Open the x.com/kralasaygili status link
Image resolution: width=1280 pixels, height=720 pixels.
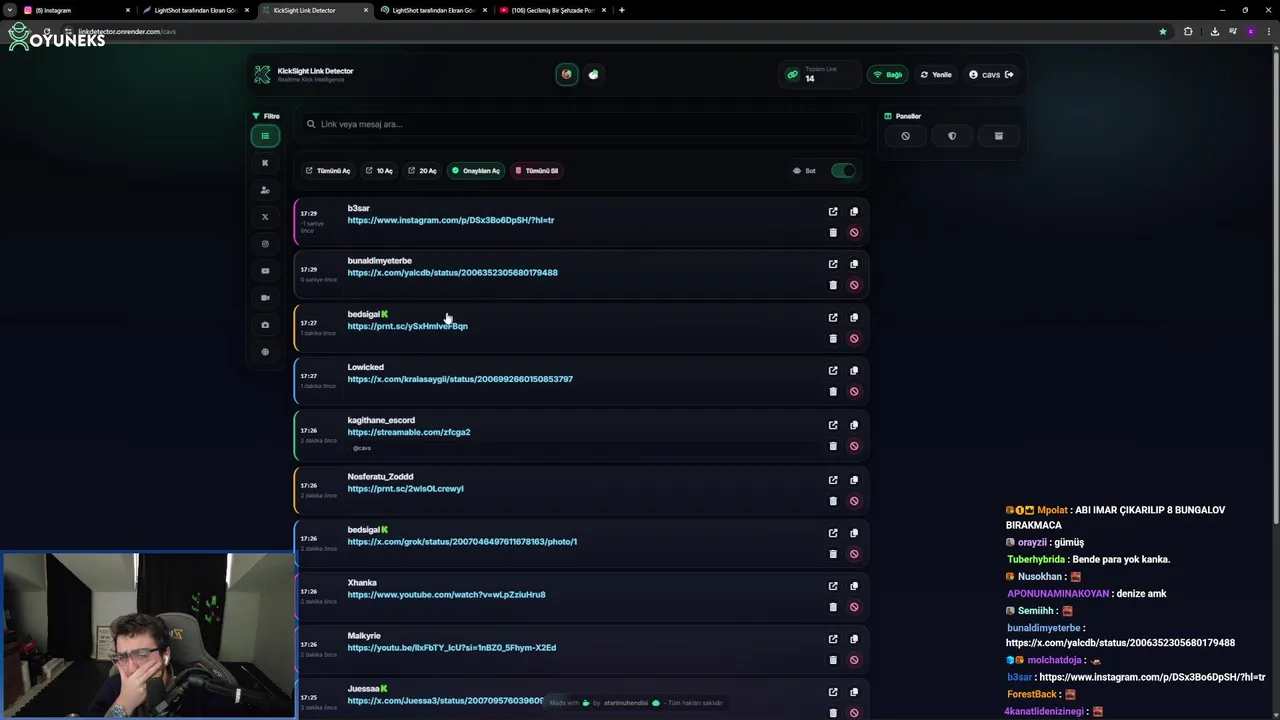tap(460, 379)
